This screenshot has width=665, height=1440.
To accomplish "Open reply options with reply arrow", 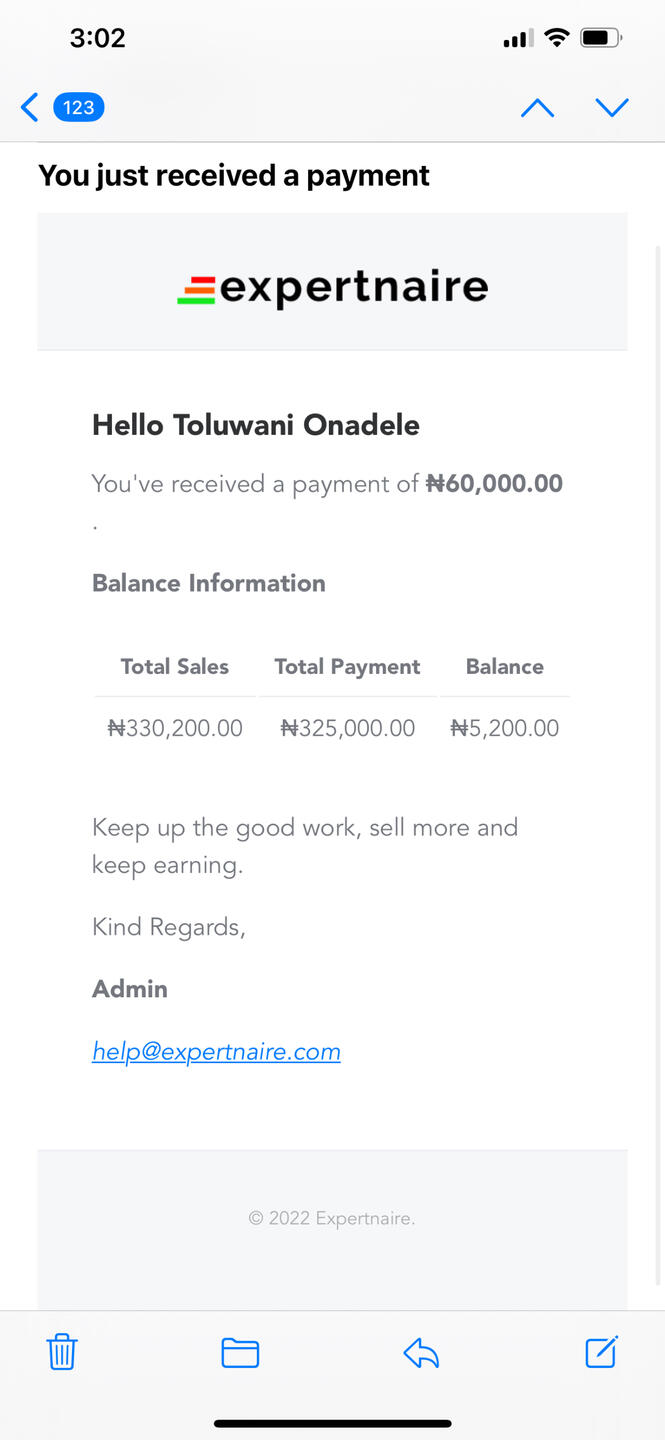I will (x=421, y=1353).
